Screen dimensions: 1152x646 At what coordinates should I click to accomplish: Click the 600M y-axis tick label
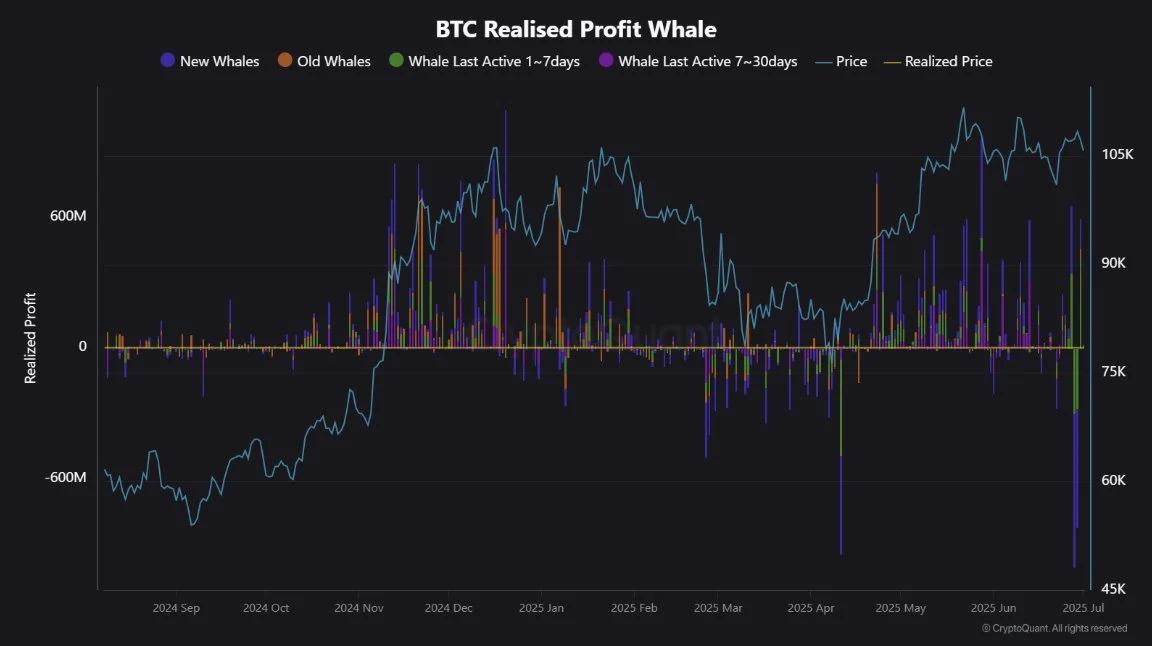click(68, 216)
